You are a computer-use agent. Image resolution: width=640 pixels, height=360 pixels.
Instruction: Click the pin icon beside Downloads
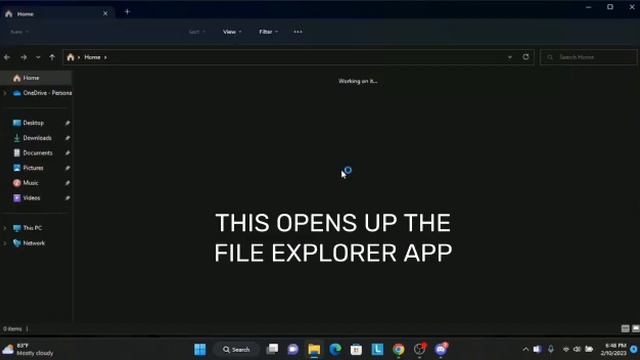67,138
